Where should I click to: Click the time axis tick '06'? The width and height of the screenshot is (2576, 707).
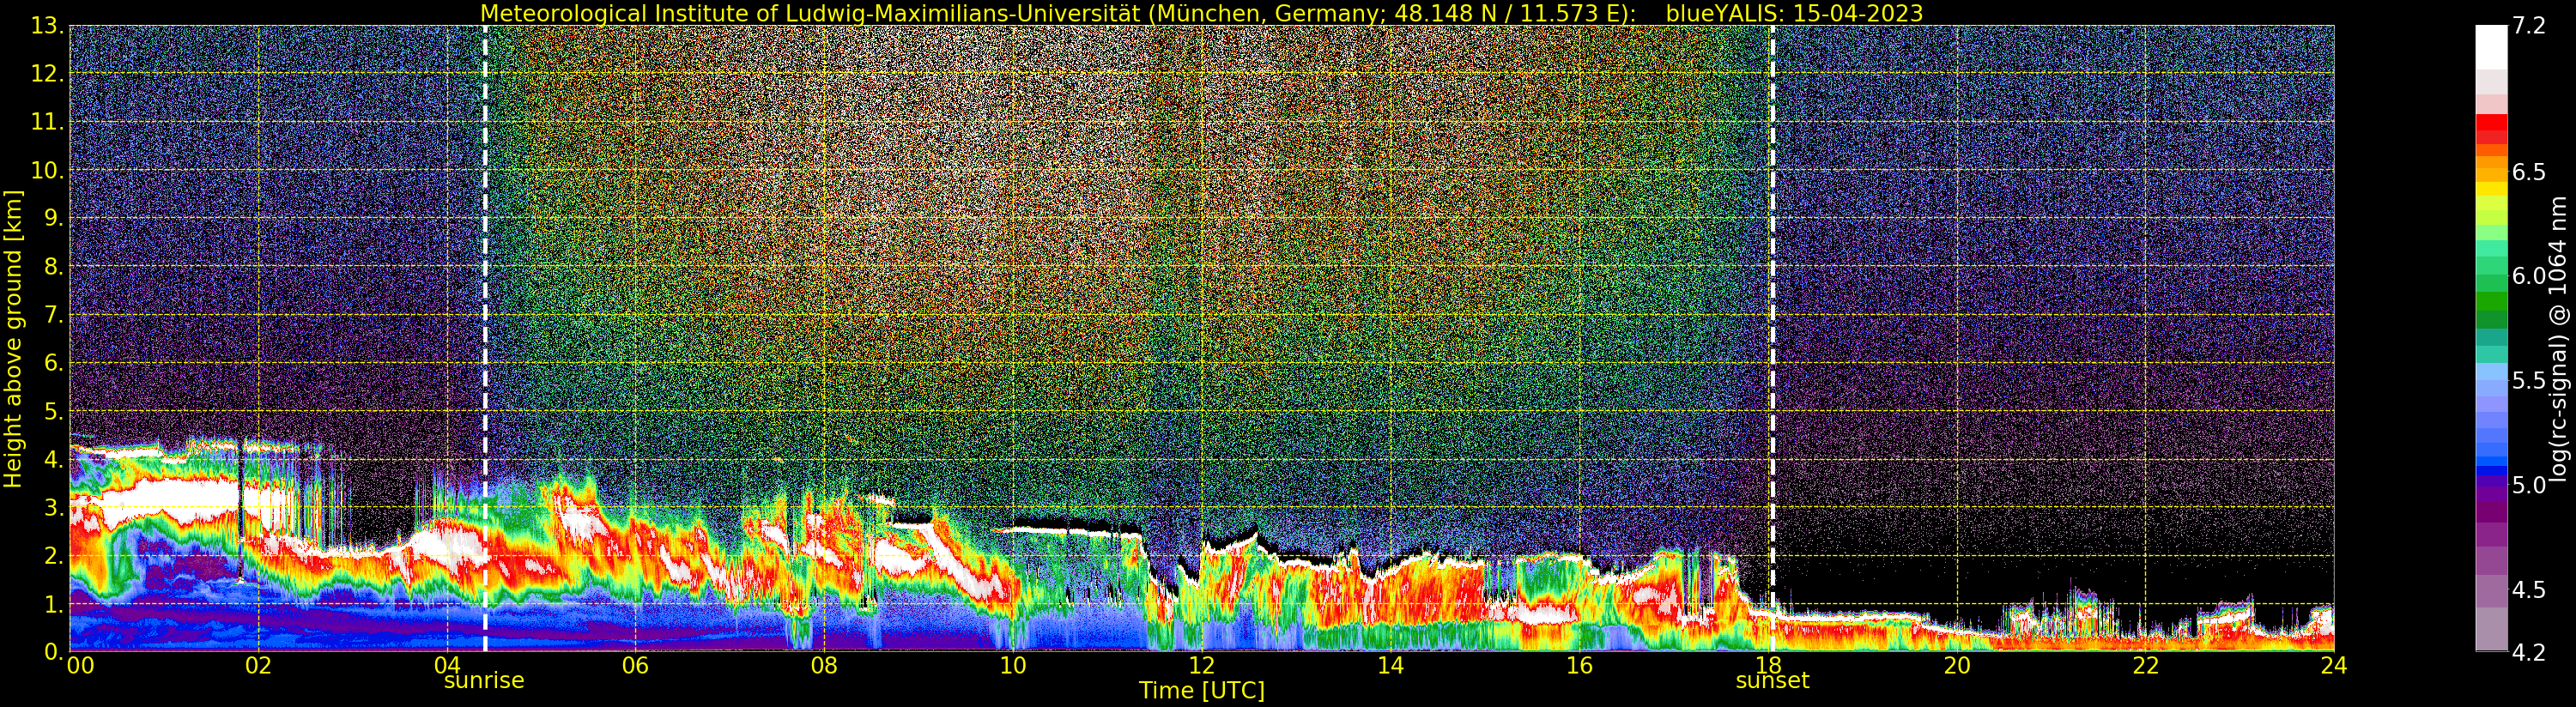[x=635, y=666]
